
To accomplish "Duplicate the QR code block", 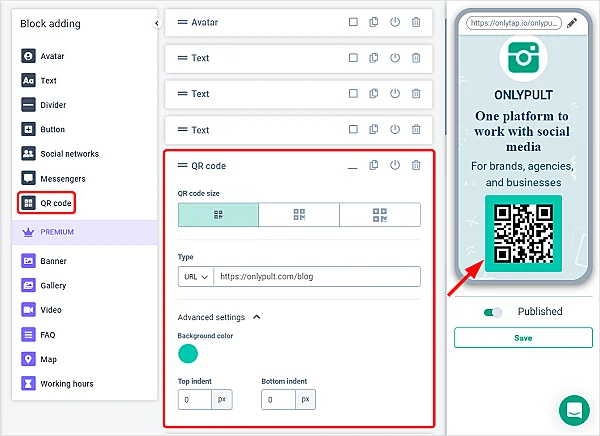I will [x=374, y=166].
